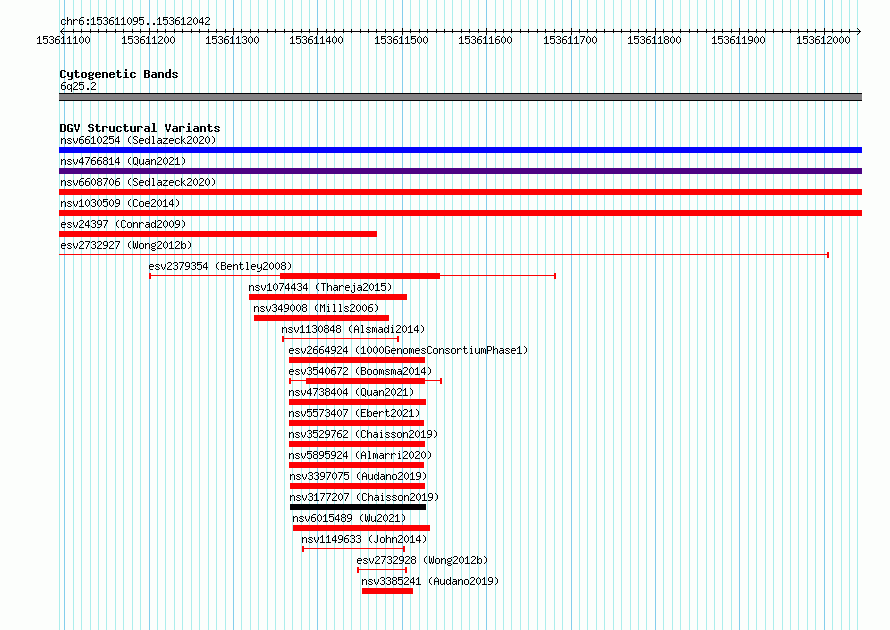890x630 pixels.
Task: Click the nsv3397075 (Audano2019) label
Action: [358, 476]
